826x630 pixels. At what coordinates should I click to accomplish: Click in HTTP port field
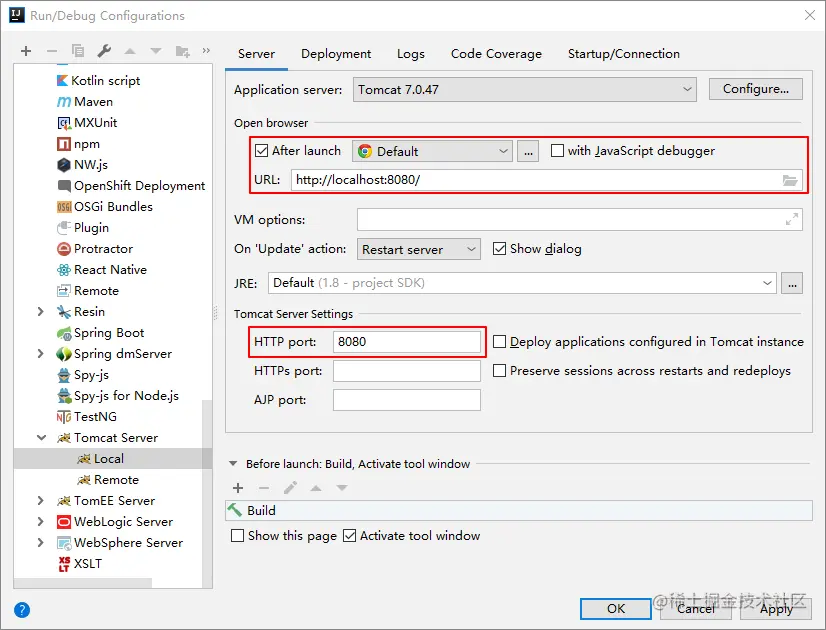coord(407,342)
